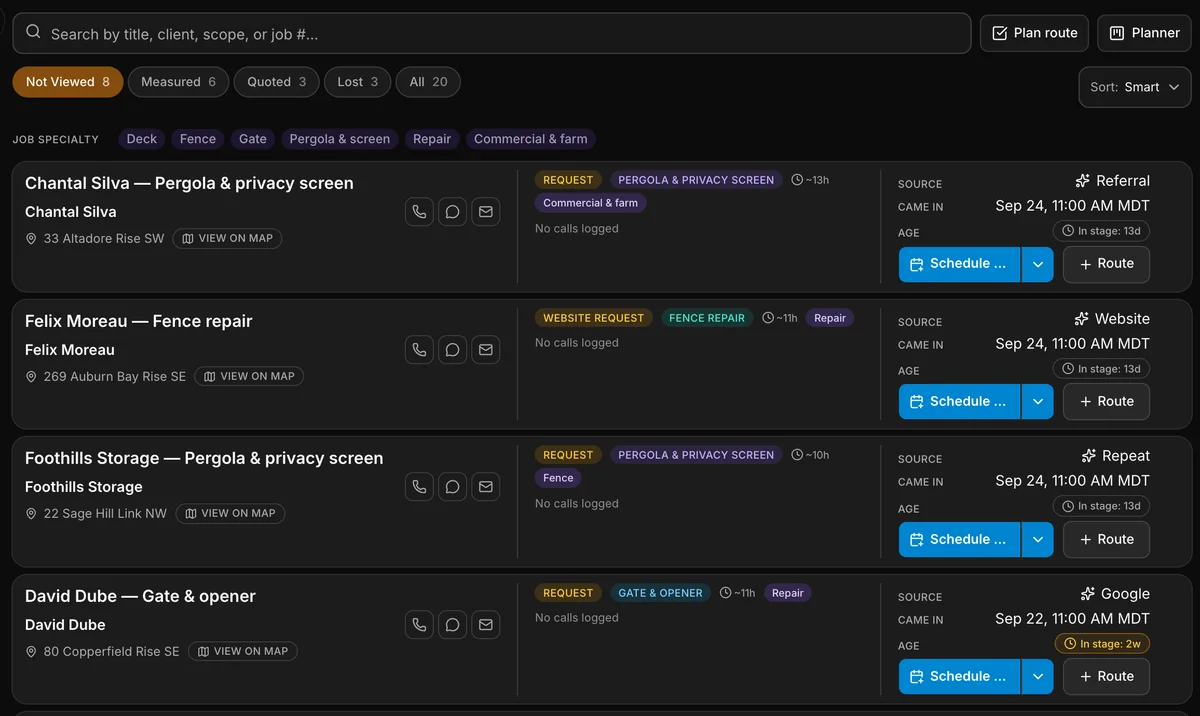
Task: Call Foothills Storage using phone icon
Action: coord(419,487)
